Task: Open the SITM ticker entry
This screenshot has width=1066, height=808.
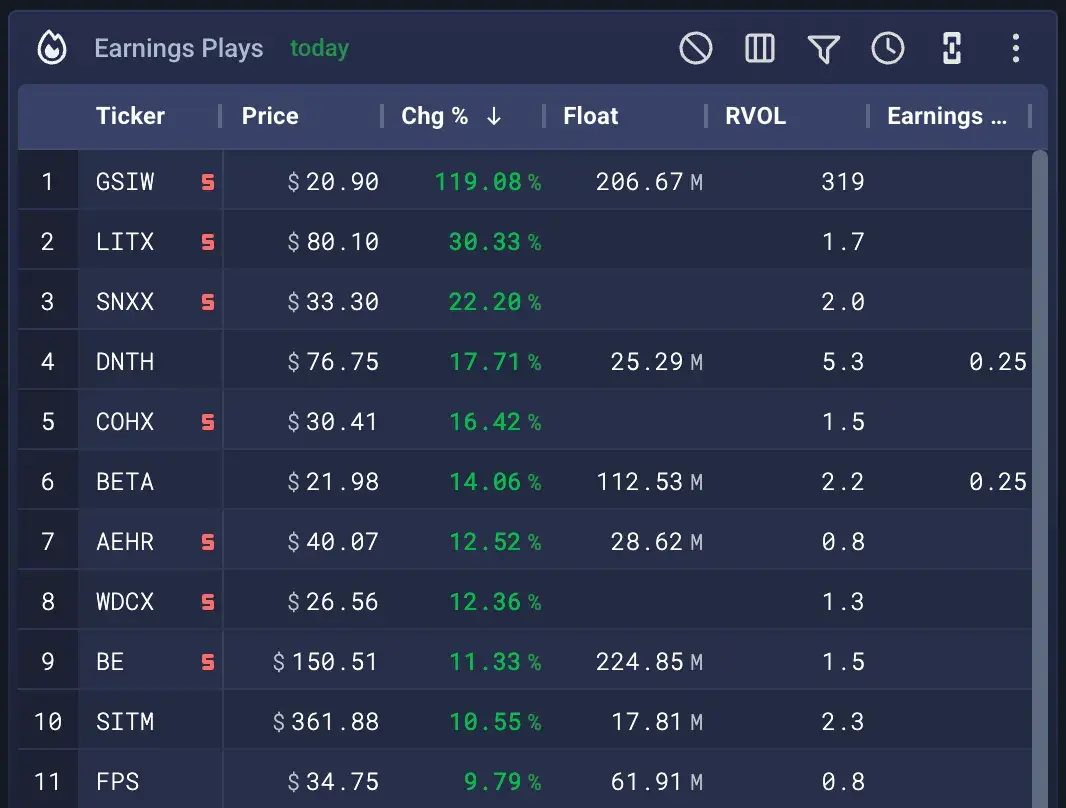Action: tap(125, 721)
